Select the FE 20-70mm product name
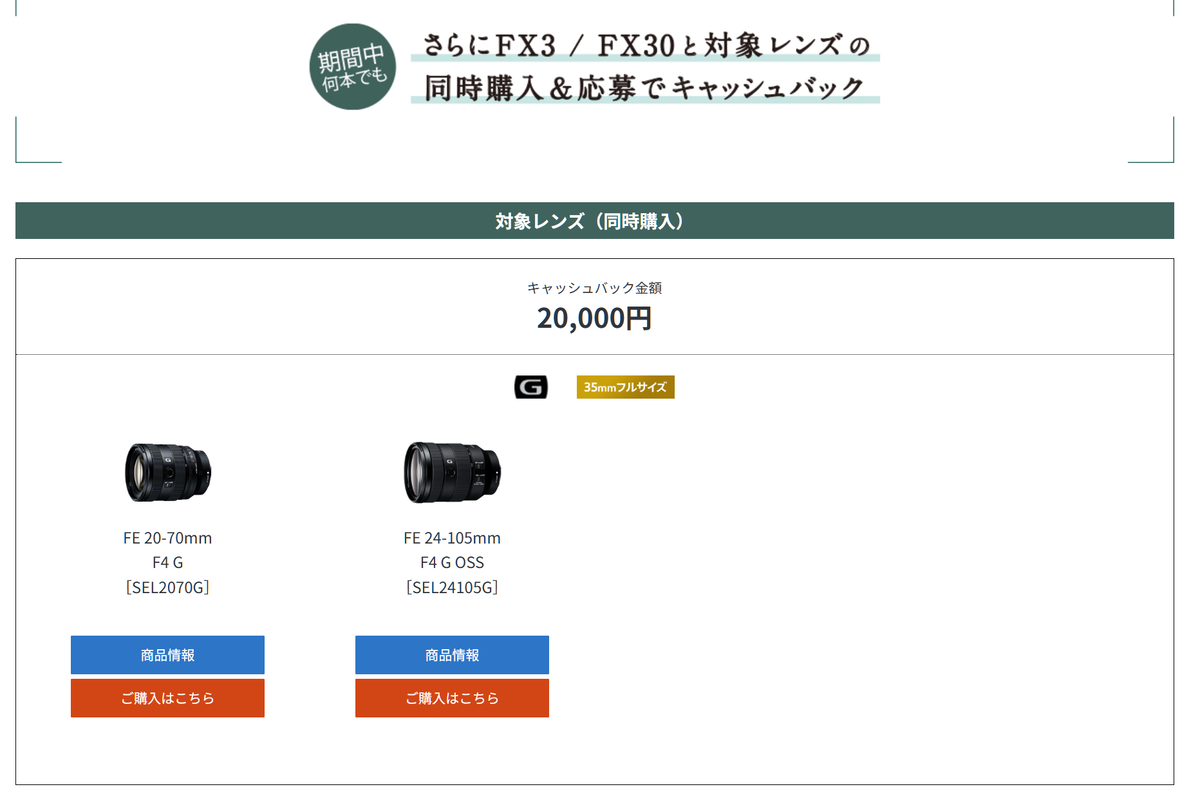Image resolution: width=1200 pixels, height=796 pixels. (168, 538)
